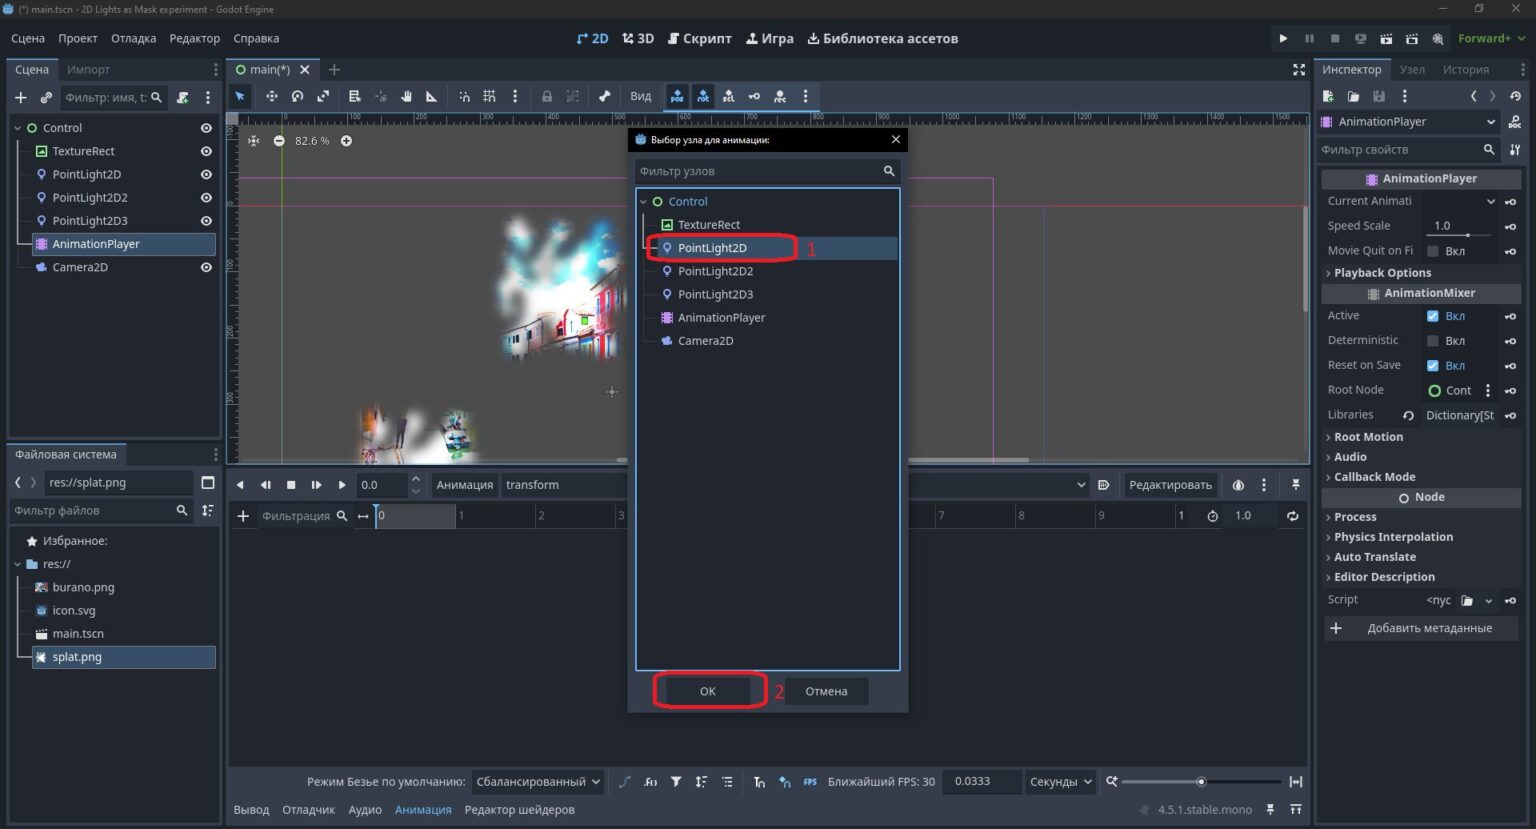1536x829 pixels.
Task: Select the Move mode tool in toolbar
Action: [271, 96]
